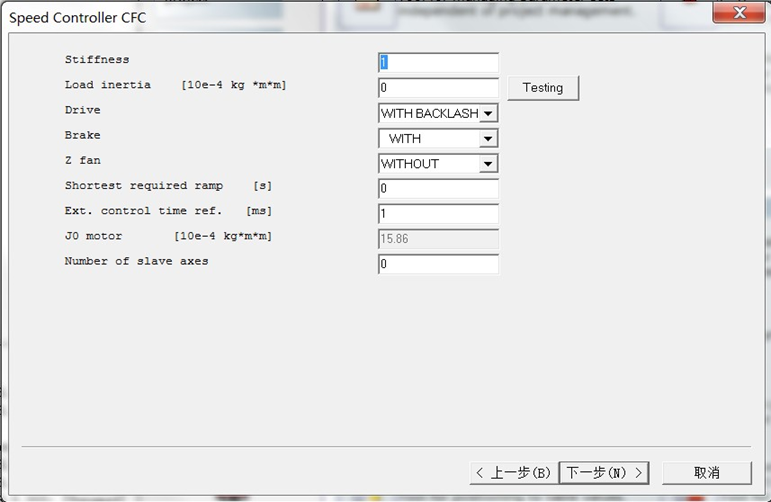The width and height of the screenshot is (771, 502).
Task: Focus the Number of slave axes field
Action: (438, 264)
